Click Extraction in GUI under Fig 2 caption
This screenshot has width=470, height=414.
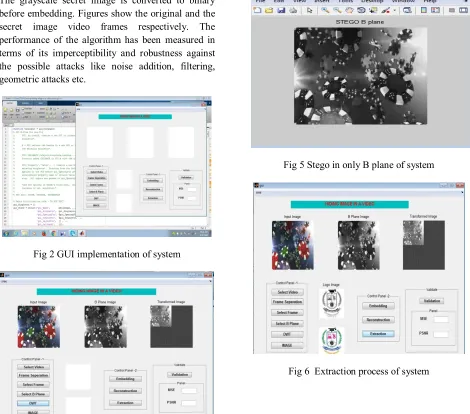(x=125, y=403)
